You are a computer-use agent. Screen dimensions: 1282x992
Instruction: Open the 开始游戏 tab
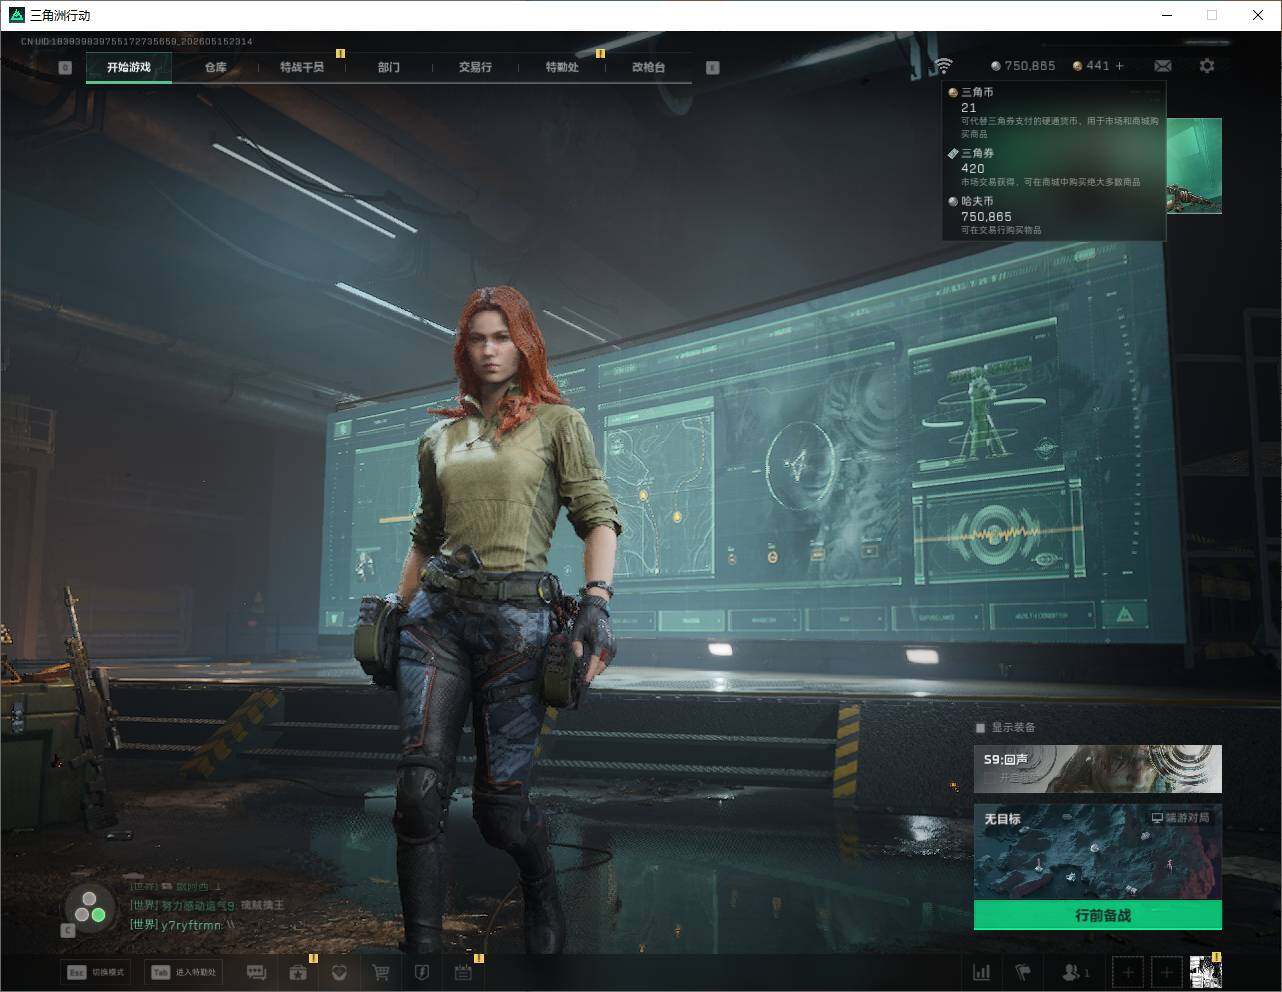click(129, 67)
